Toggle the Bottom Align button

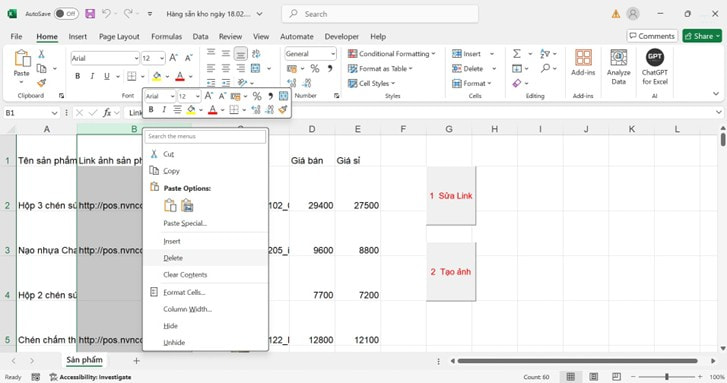point(240,54)
